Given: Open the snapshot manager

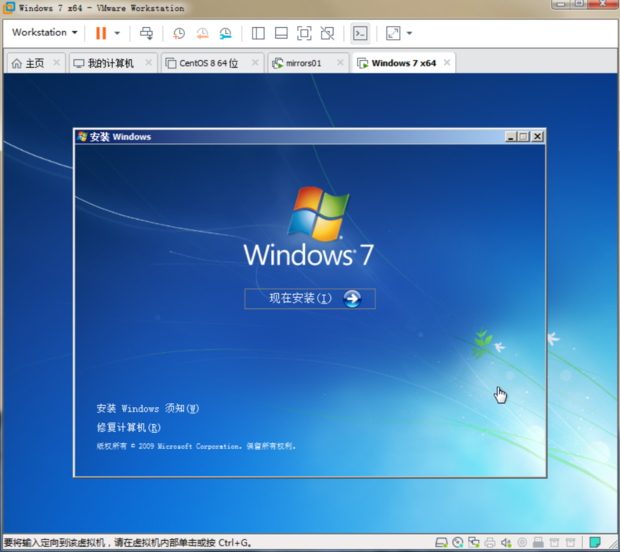Looking at the screenshot, I should (x=225, y=33).
